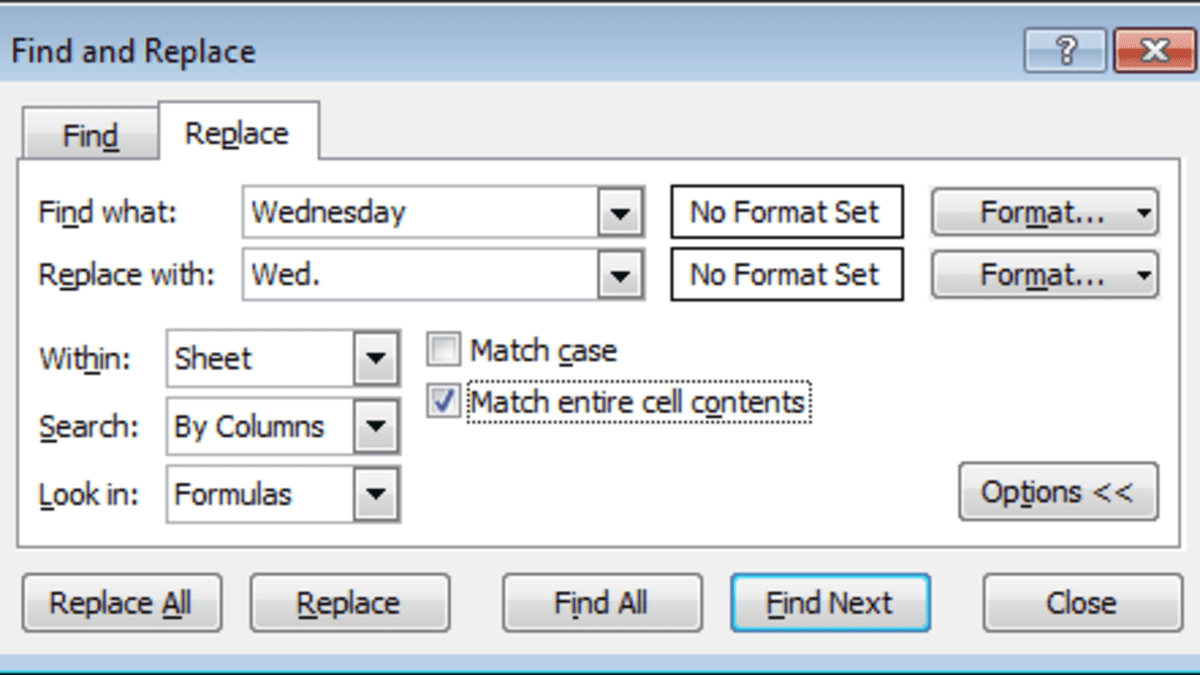The image size is (1200, 675).
Task: Open the Look in dropdown showing Formulas
Action: tap(376, 493)
